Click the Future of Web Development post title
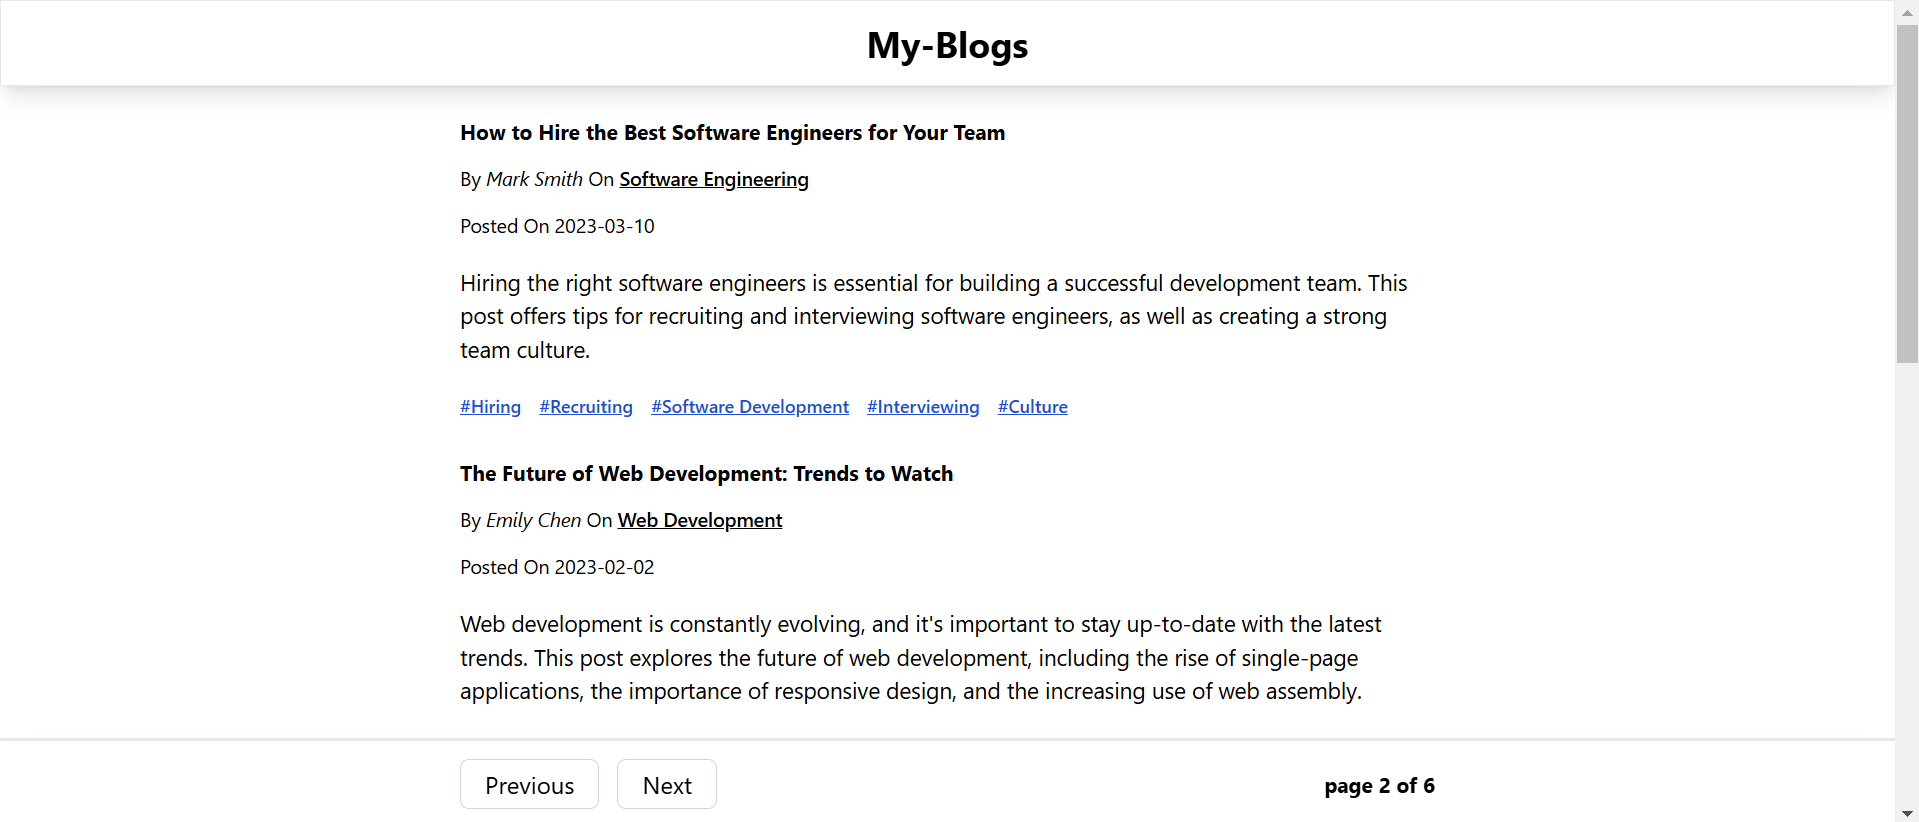 (707, 474)
